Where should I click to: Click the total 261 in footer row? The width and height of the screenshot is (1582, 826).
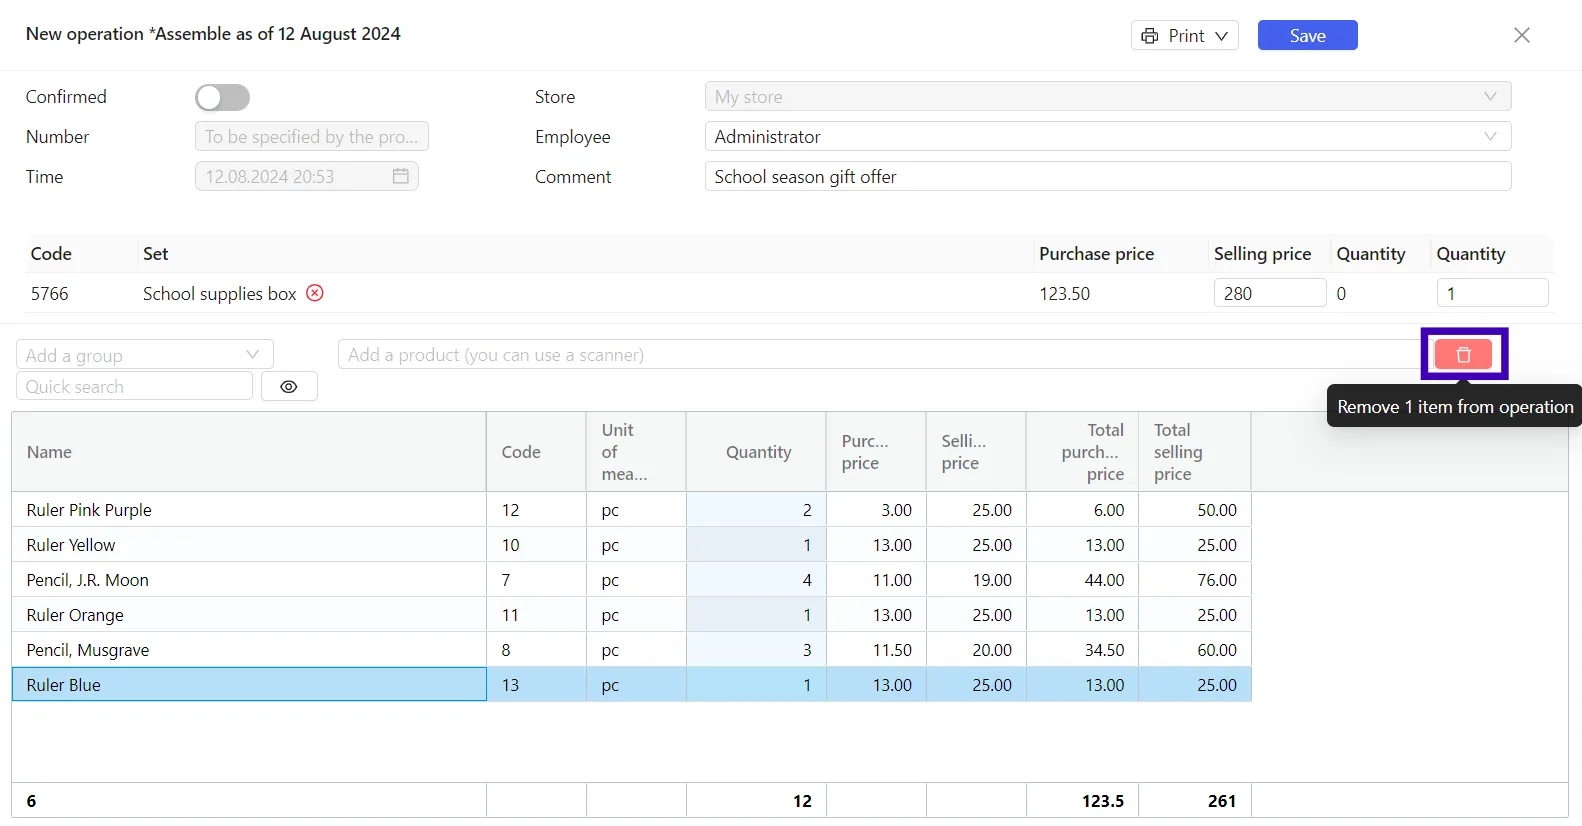tap(1221, 801)
